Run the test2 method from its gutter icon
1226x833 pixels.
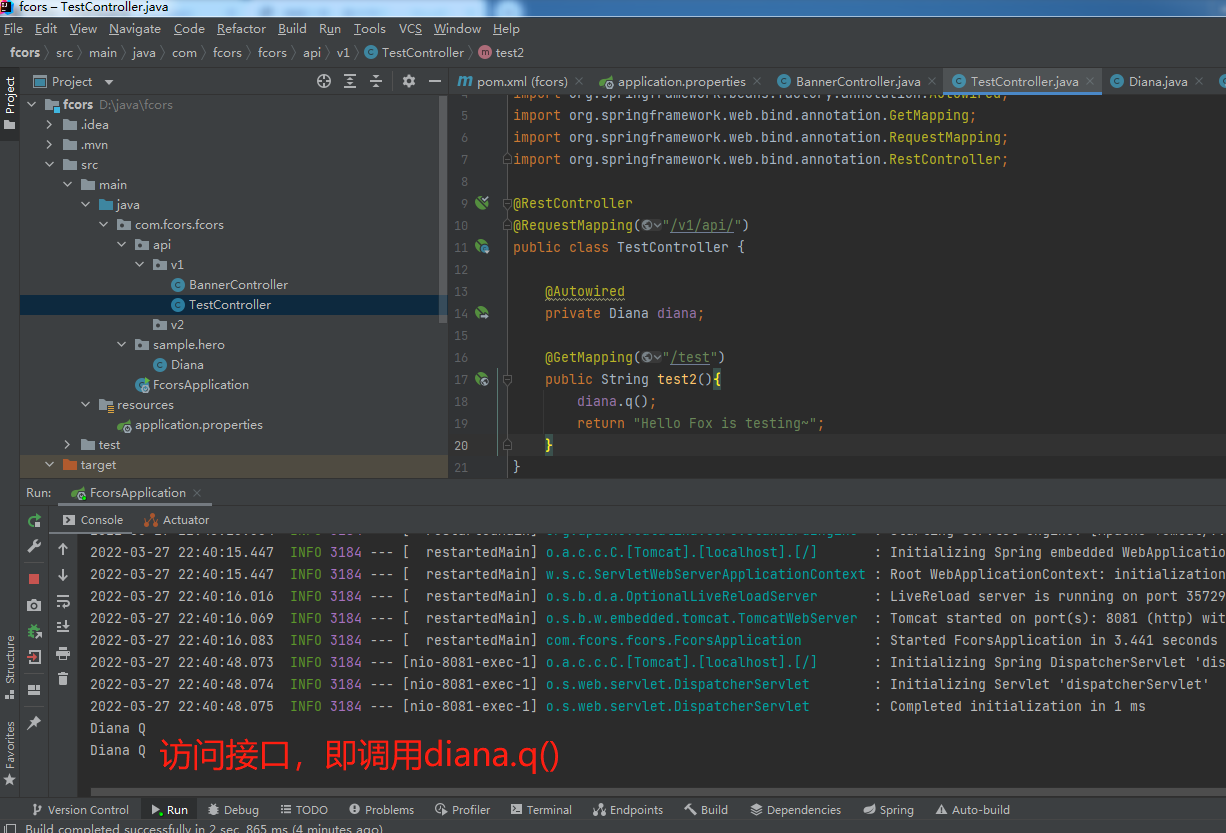[x=482, y=379]
